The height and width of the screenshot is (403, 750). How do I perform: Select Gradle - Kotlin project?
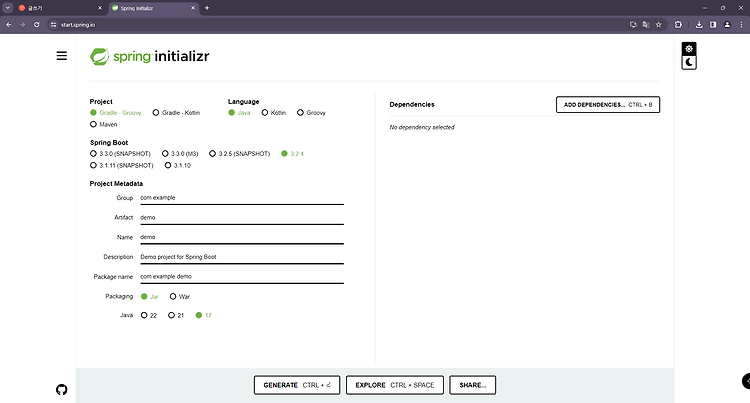pos(176,113)
